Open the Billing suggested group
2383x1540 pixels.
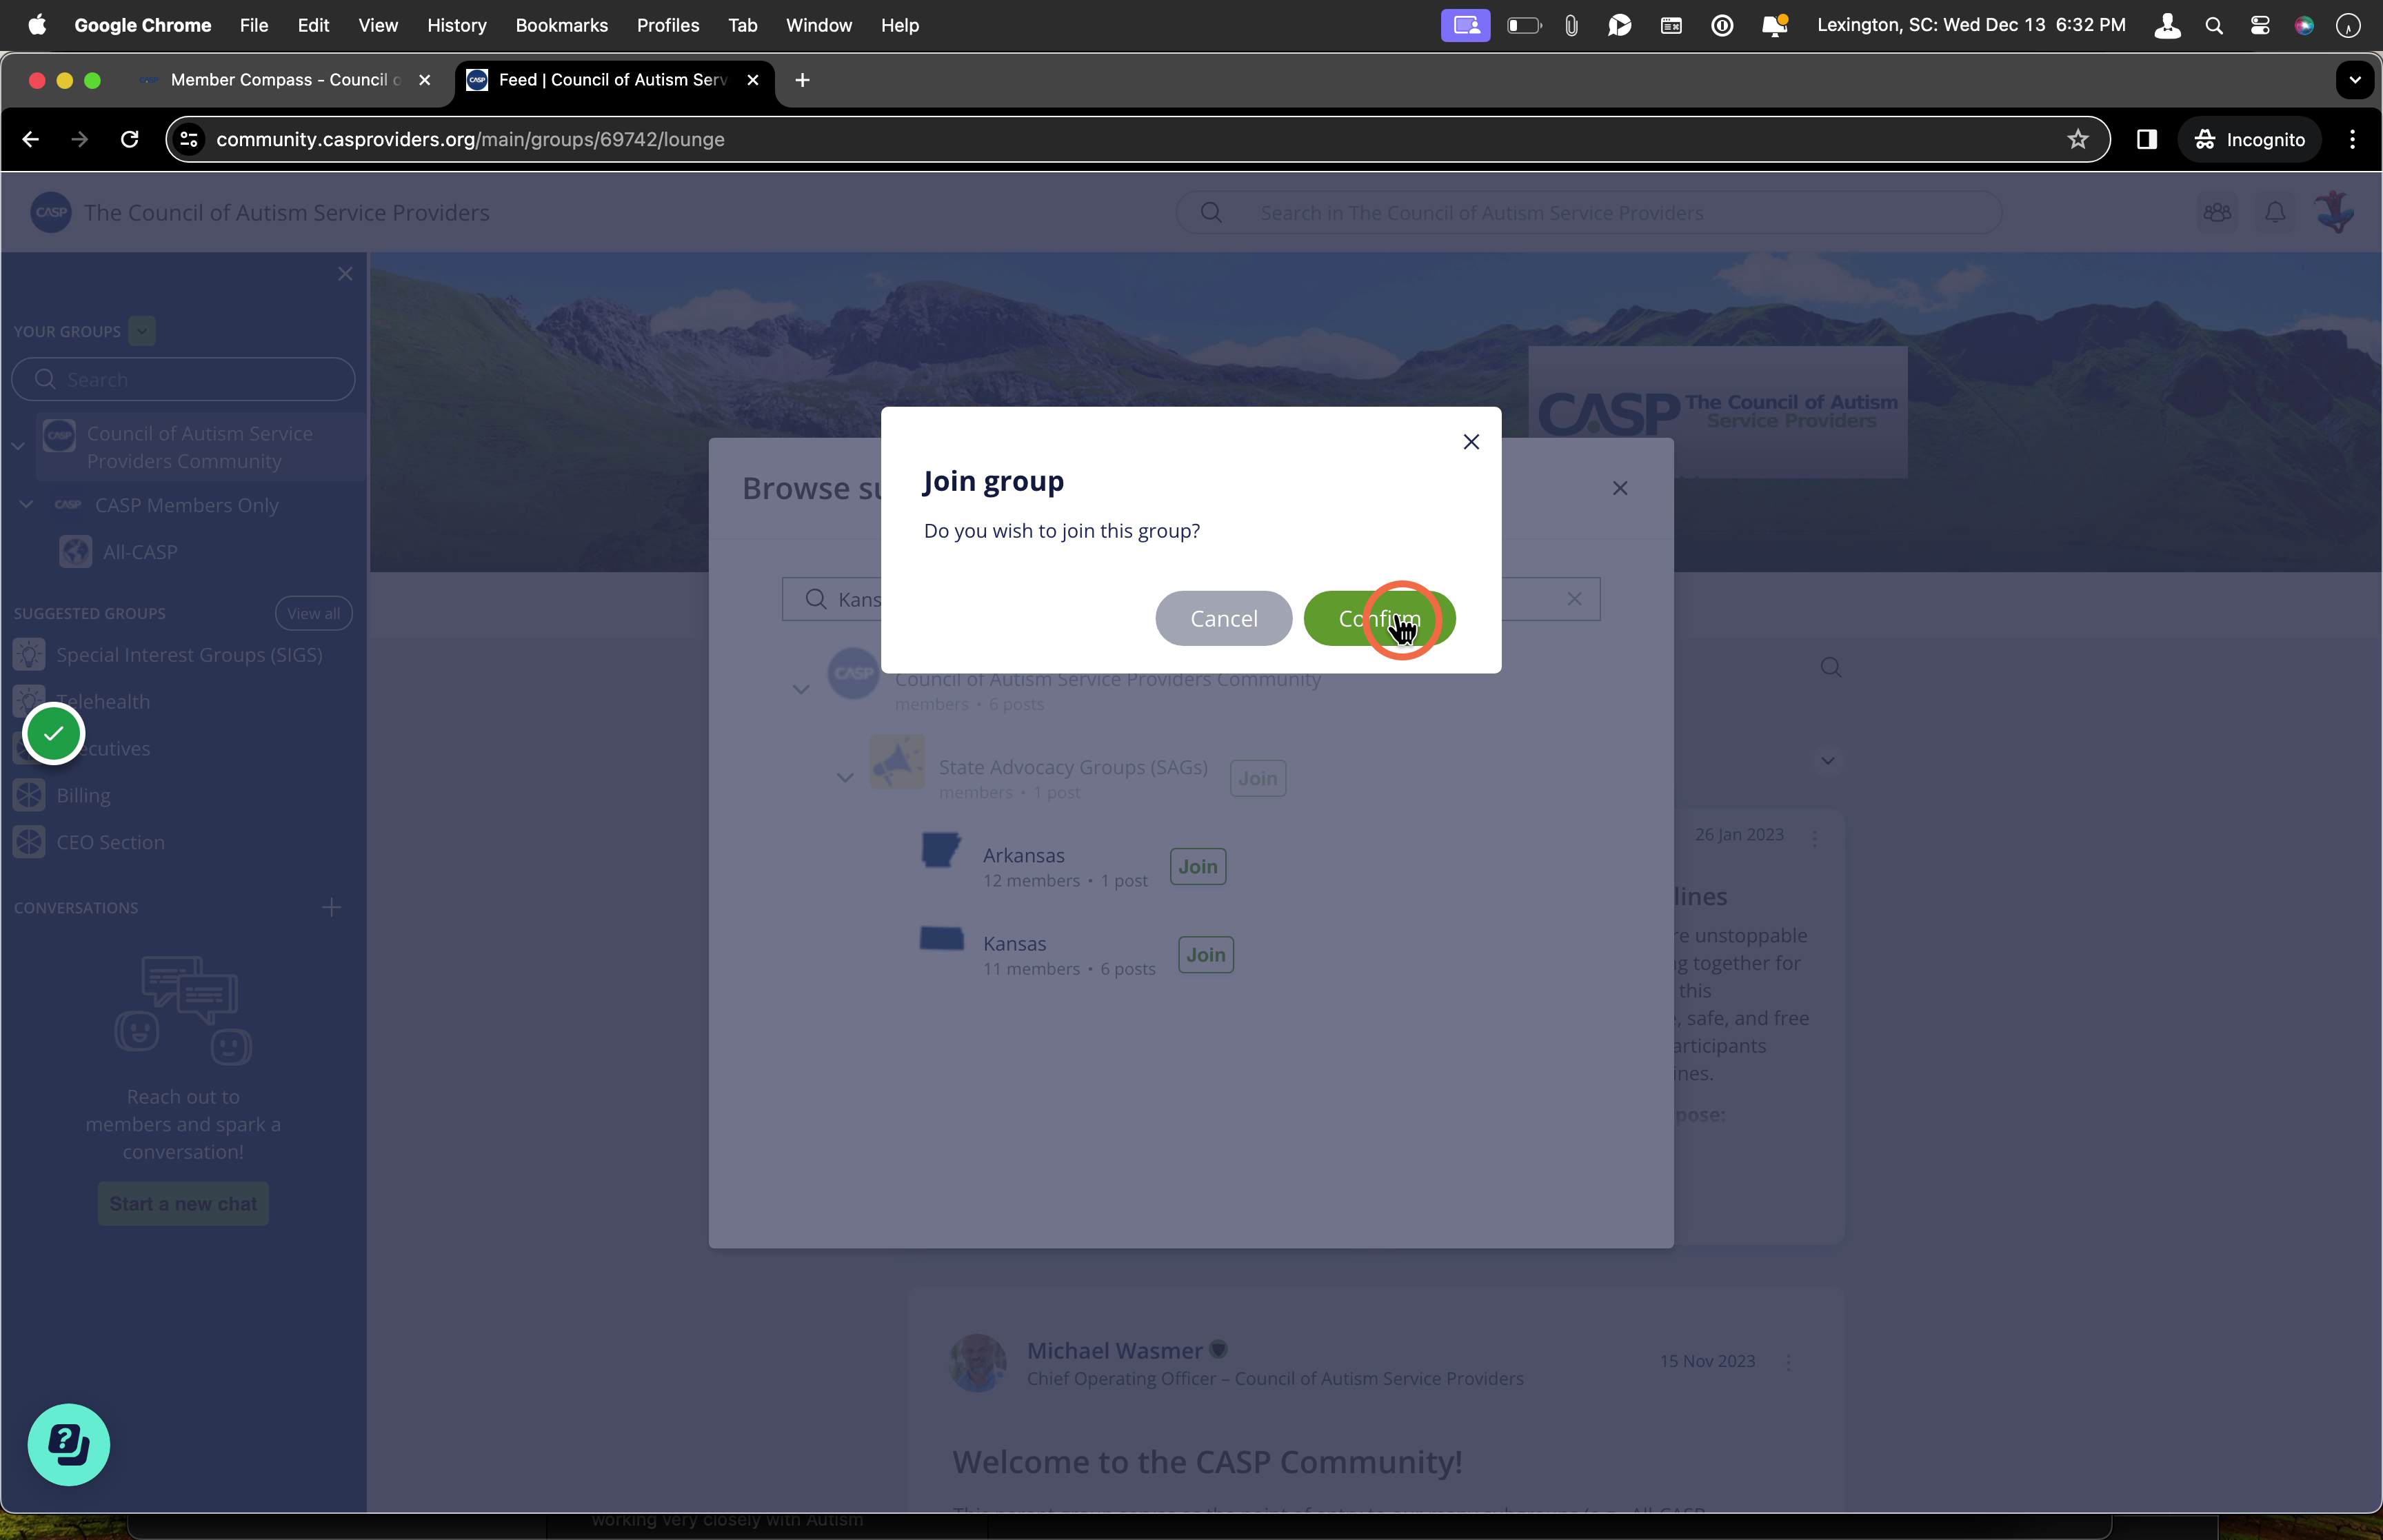pyautogui.click(x=83, y=796)
